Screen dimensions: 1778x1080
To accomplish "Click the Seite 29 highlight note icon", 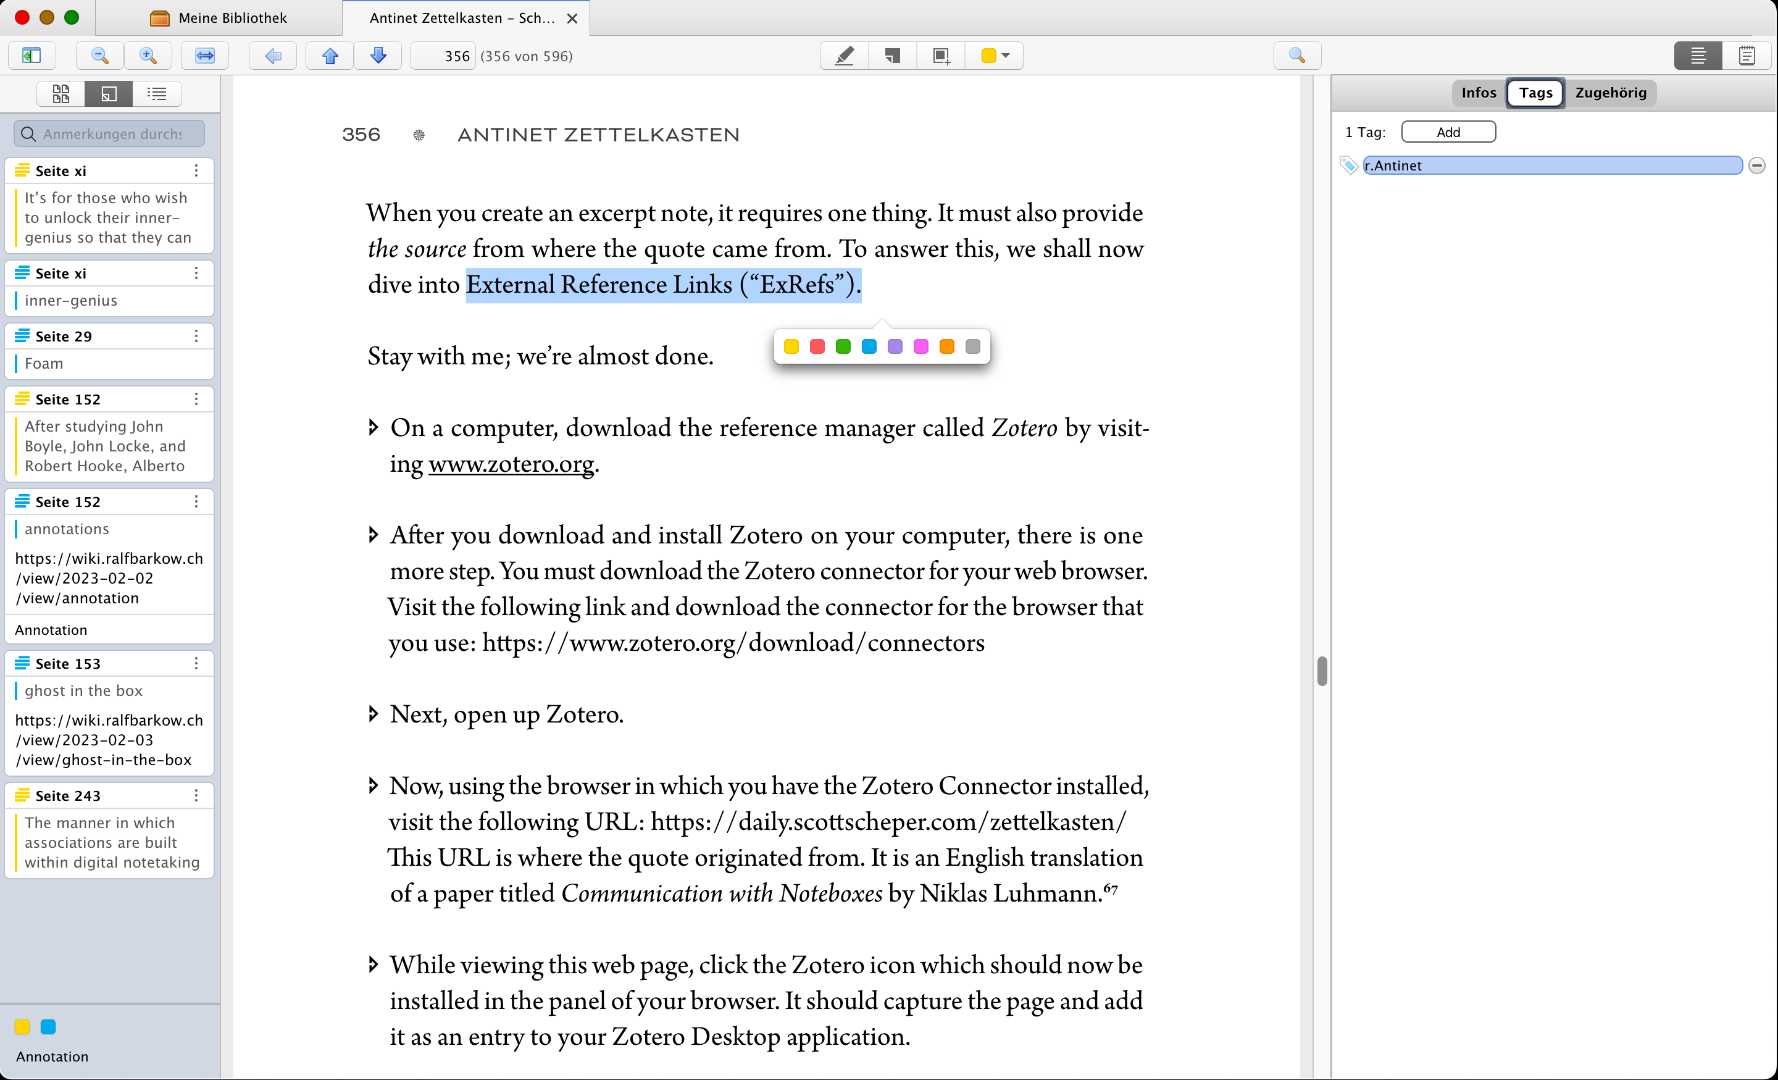I will tap(22, 336).
